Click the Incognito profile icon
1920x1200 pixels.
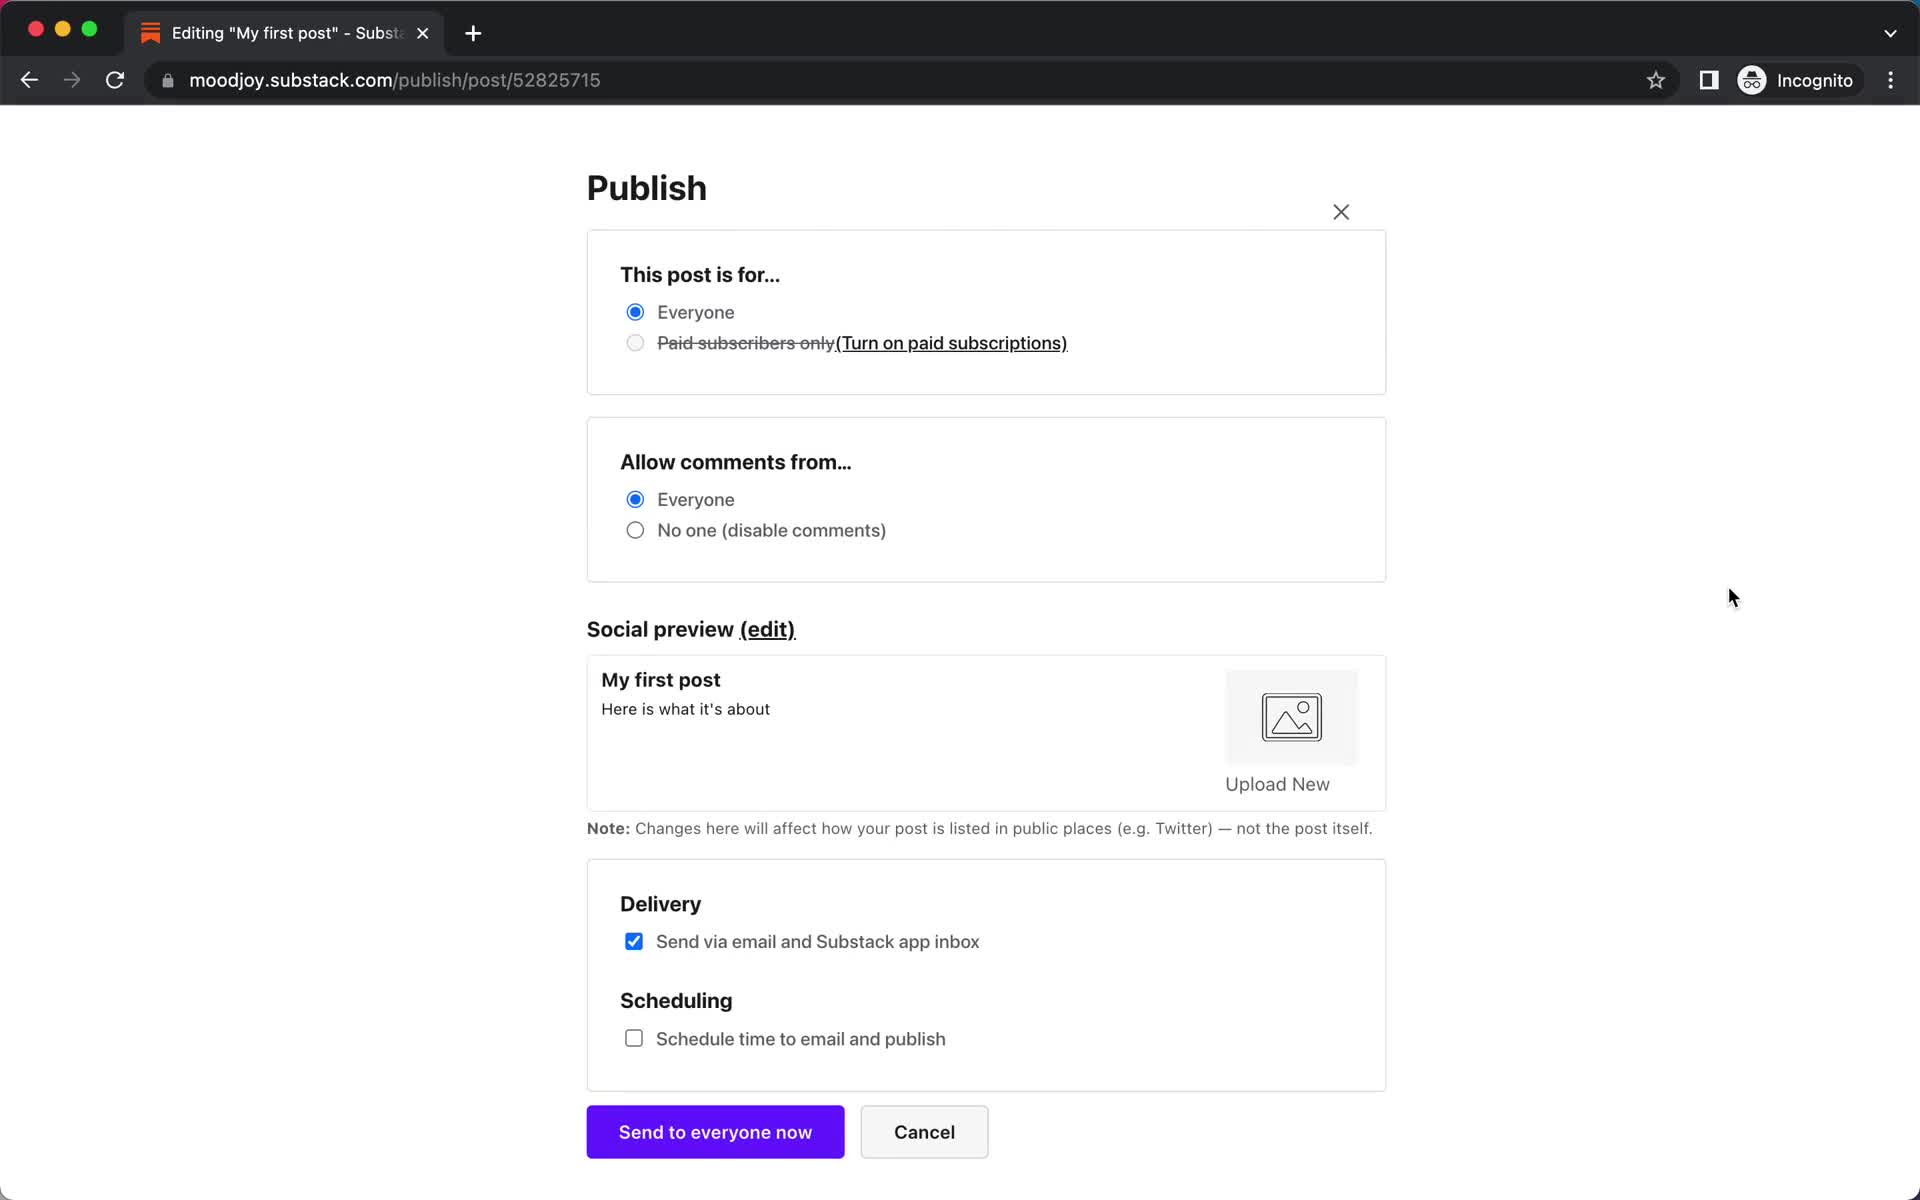click(x=1753, y=80)
